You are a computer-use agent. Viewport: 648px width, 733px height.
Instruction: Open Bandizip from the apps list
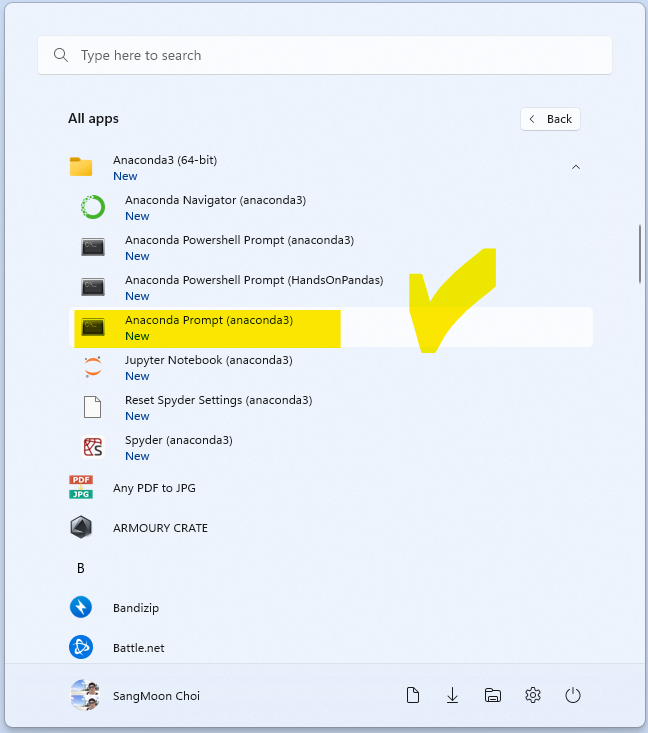(331, 607)
